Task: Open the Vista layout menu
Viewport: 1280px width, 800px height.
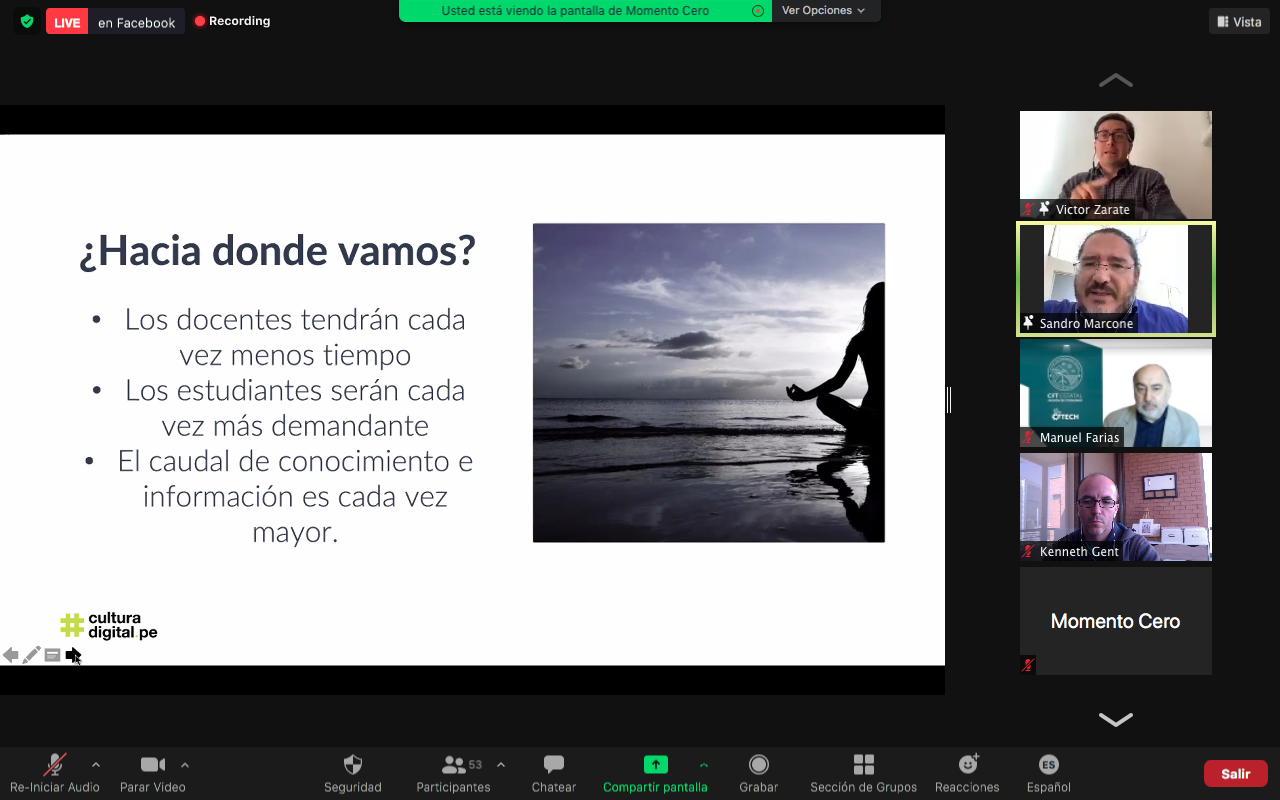Action: click(x=1239, y=22)
